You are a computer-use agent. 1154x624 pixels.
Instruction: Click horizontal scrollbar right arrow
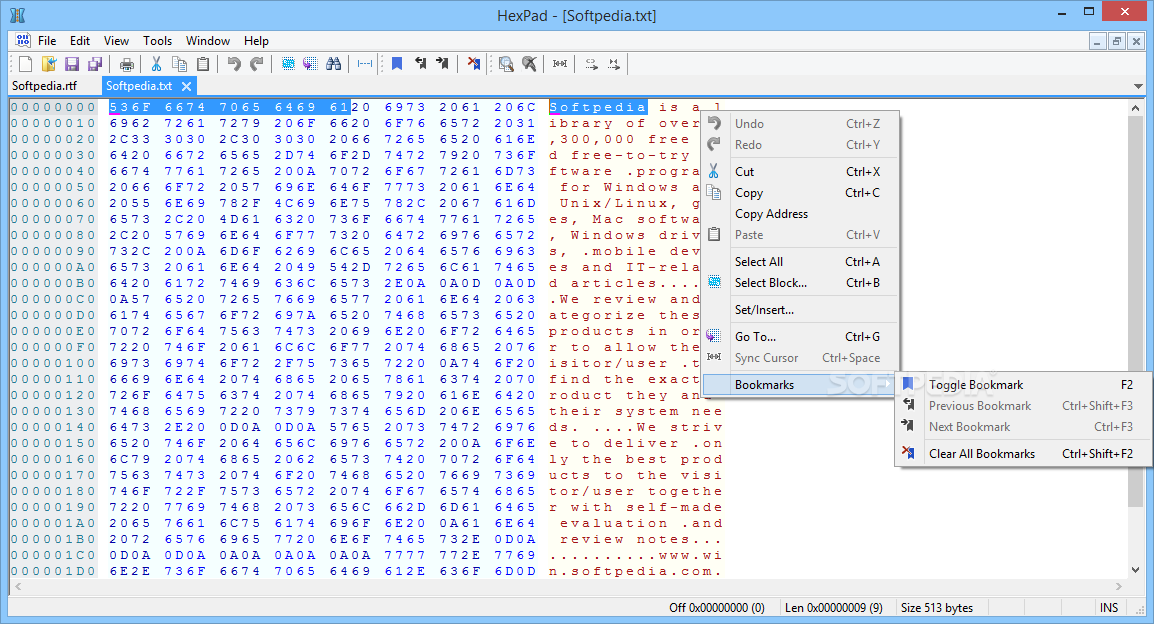click(1119, 586)
